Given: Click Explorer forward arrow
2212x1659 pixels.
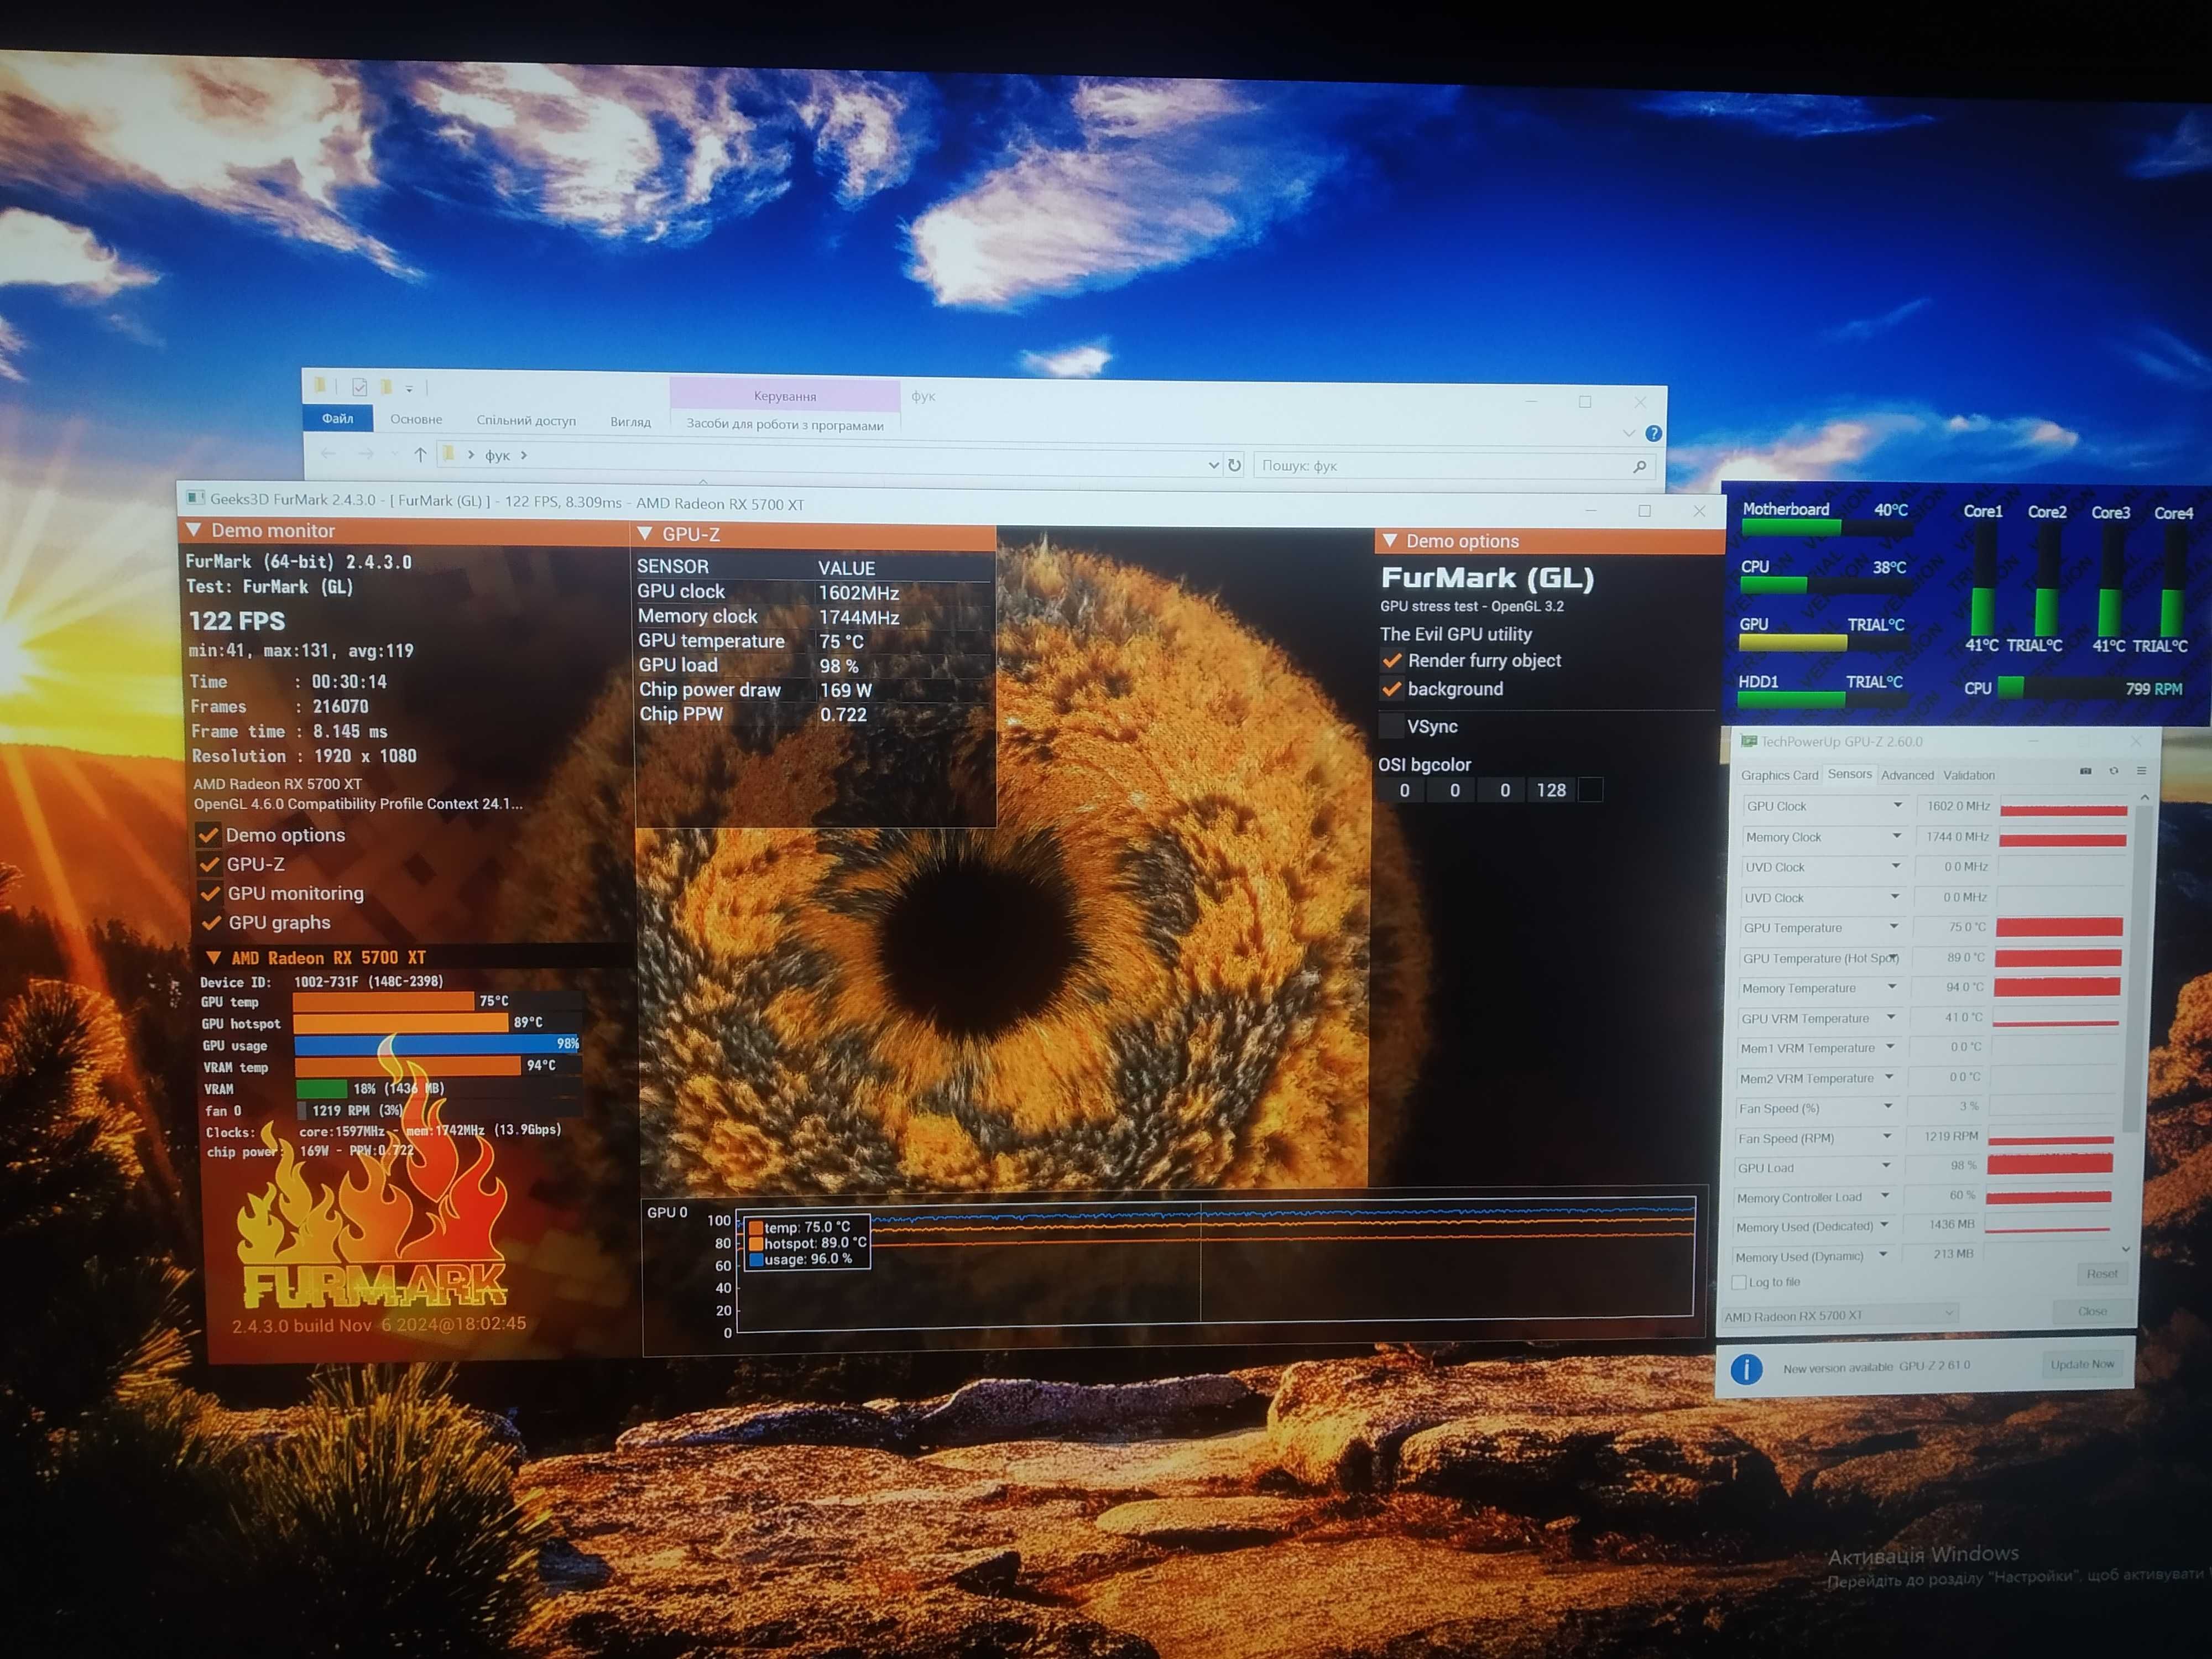Looking at the screenshot, I should point(366,454).
